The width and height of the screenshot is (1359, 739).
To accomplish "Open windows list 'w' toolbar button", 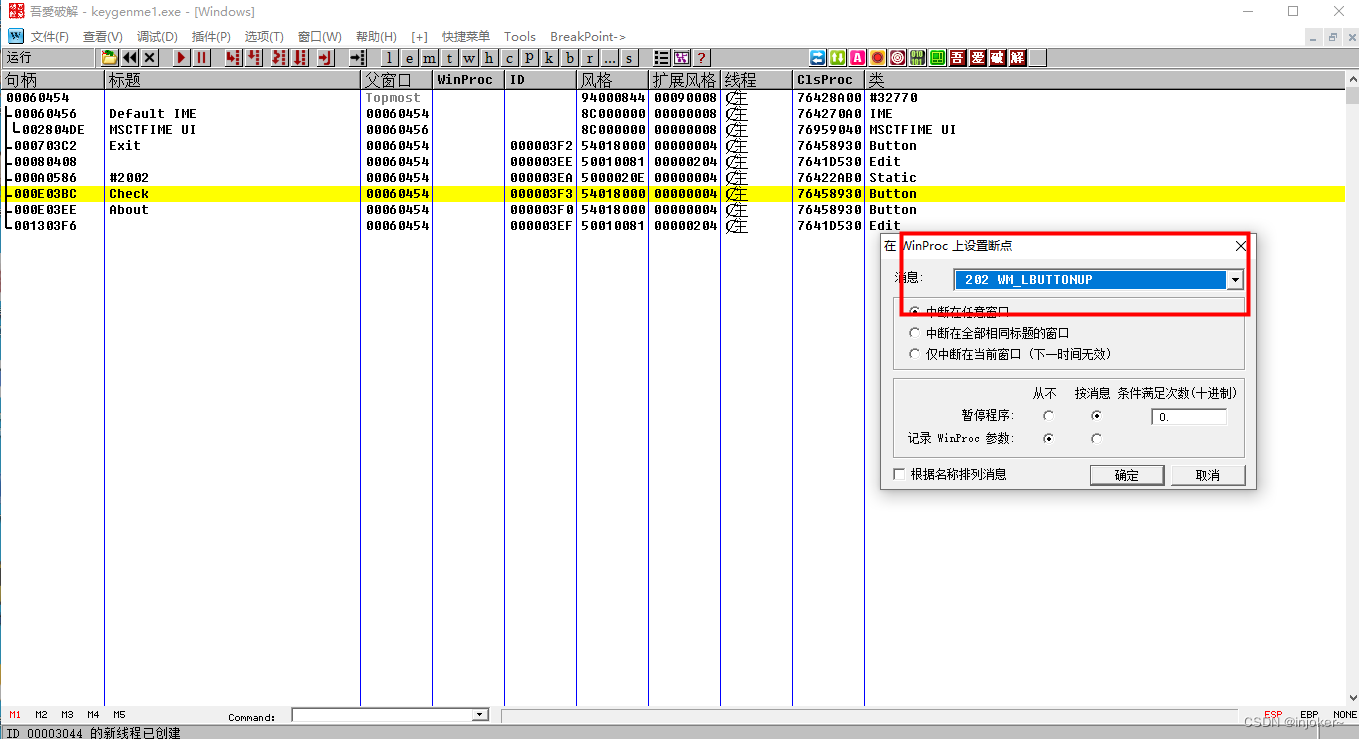I will tap(469, 58).
